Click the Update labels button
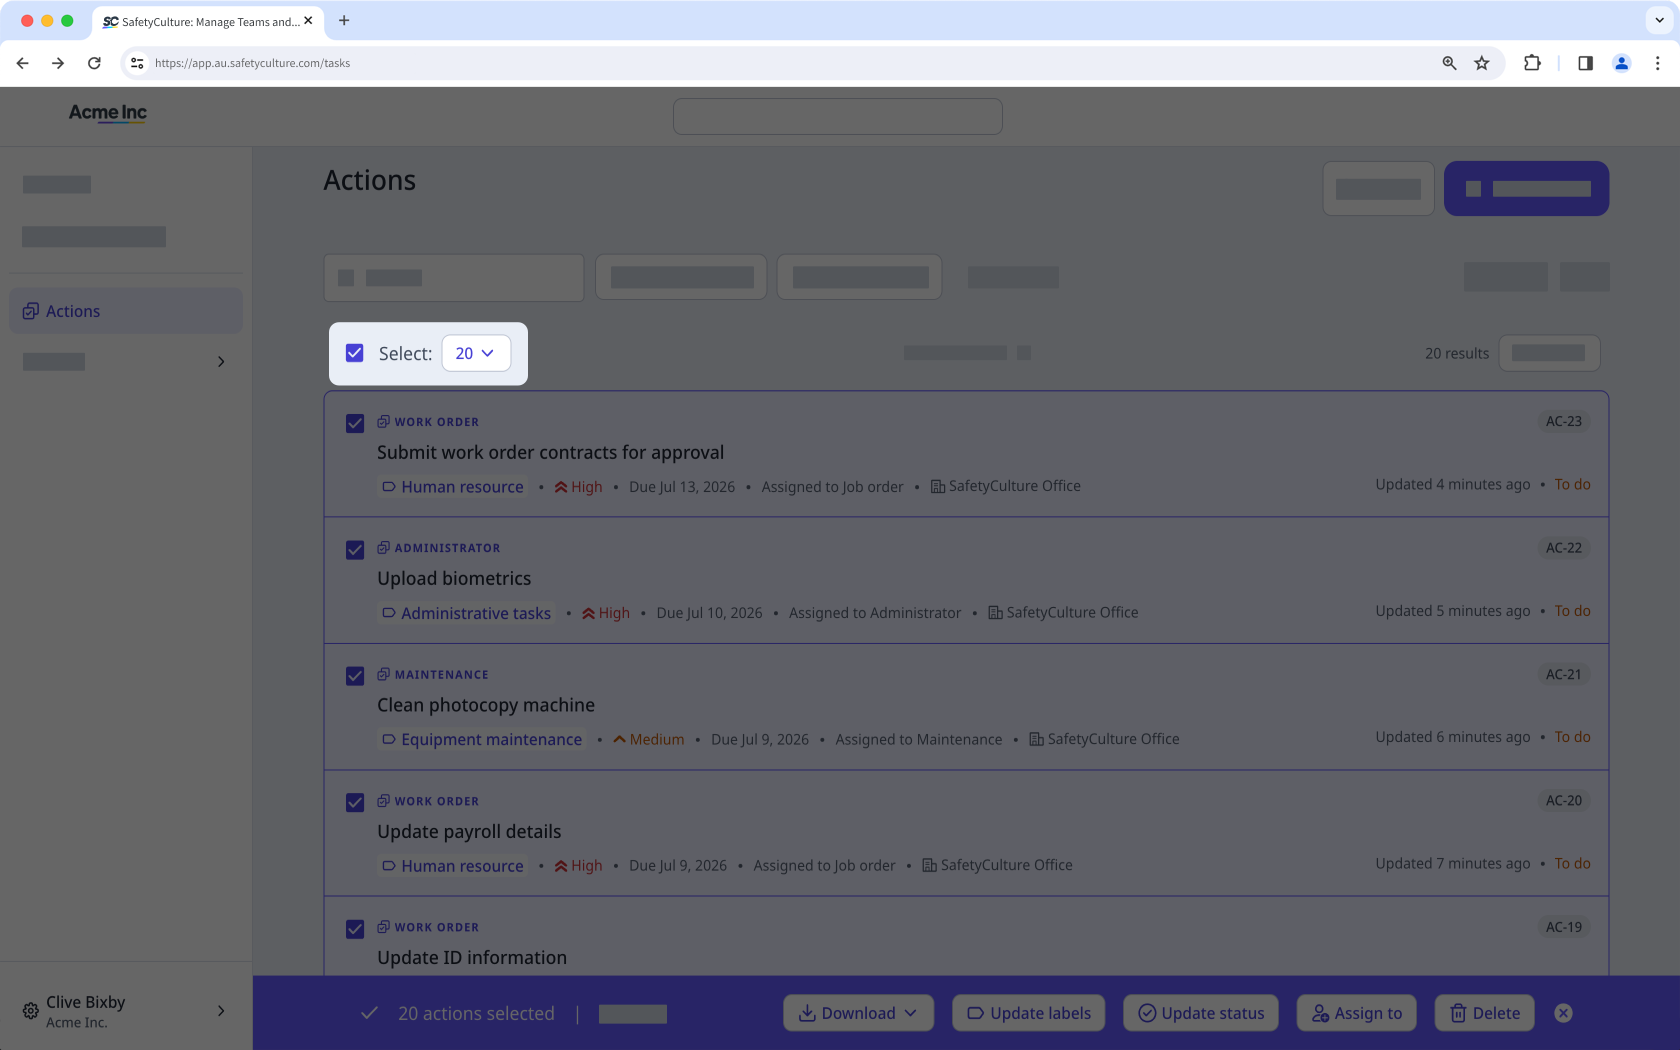The height and width of the screenshot is (1050, 1680). (1029, 1013)
